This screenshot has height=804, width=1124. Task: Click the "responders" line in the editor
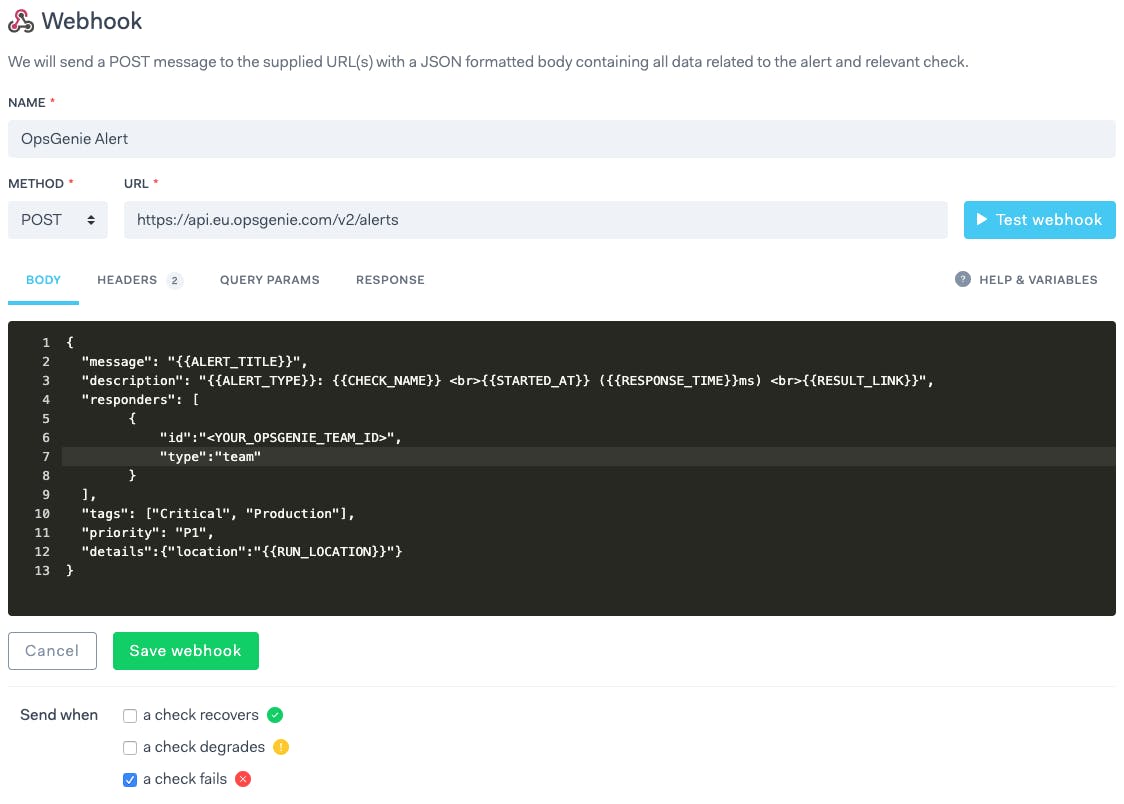[x=140, y=400]
